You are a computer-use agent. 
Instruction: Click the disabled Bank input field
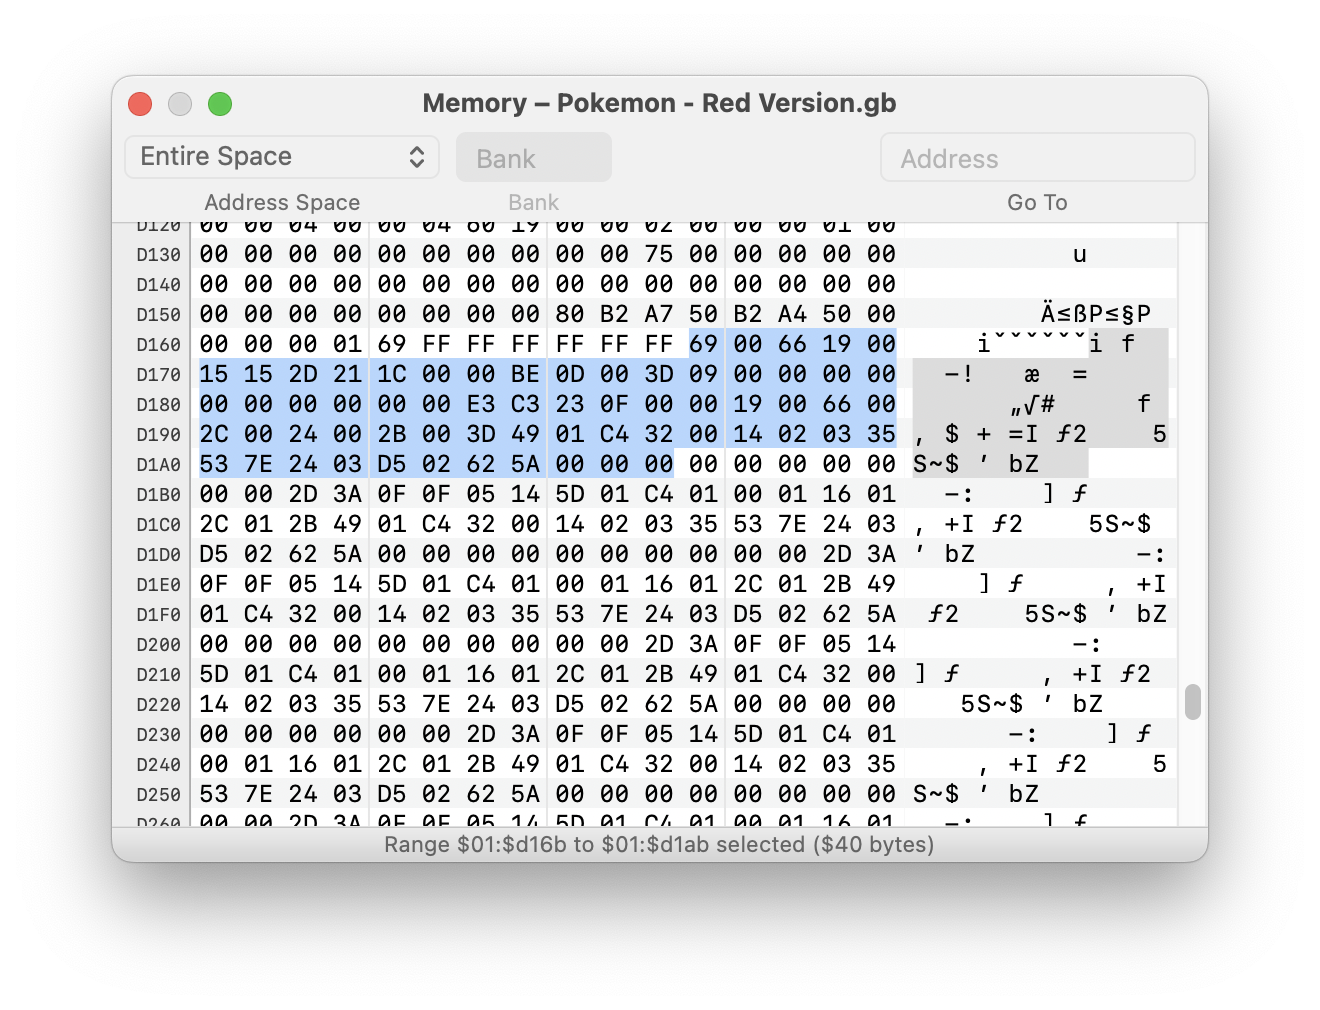(x=533, y=157)
